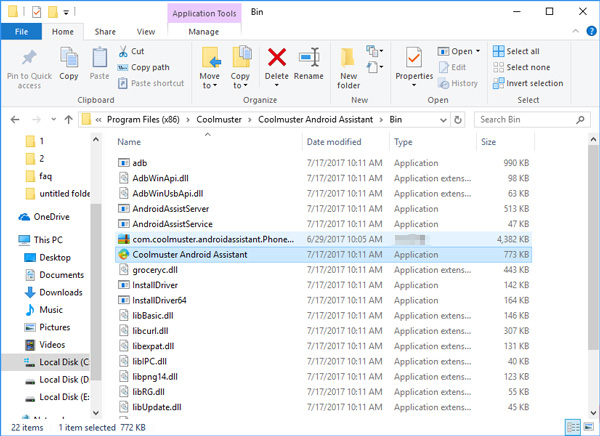Click Select none in ribbon
Screen dimensions: 600x436
coord(521,67)
